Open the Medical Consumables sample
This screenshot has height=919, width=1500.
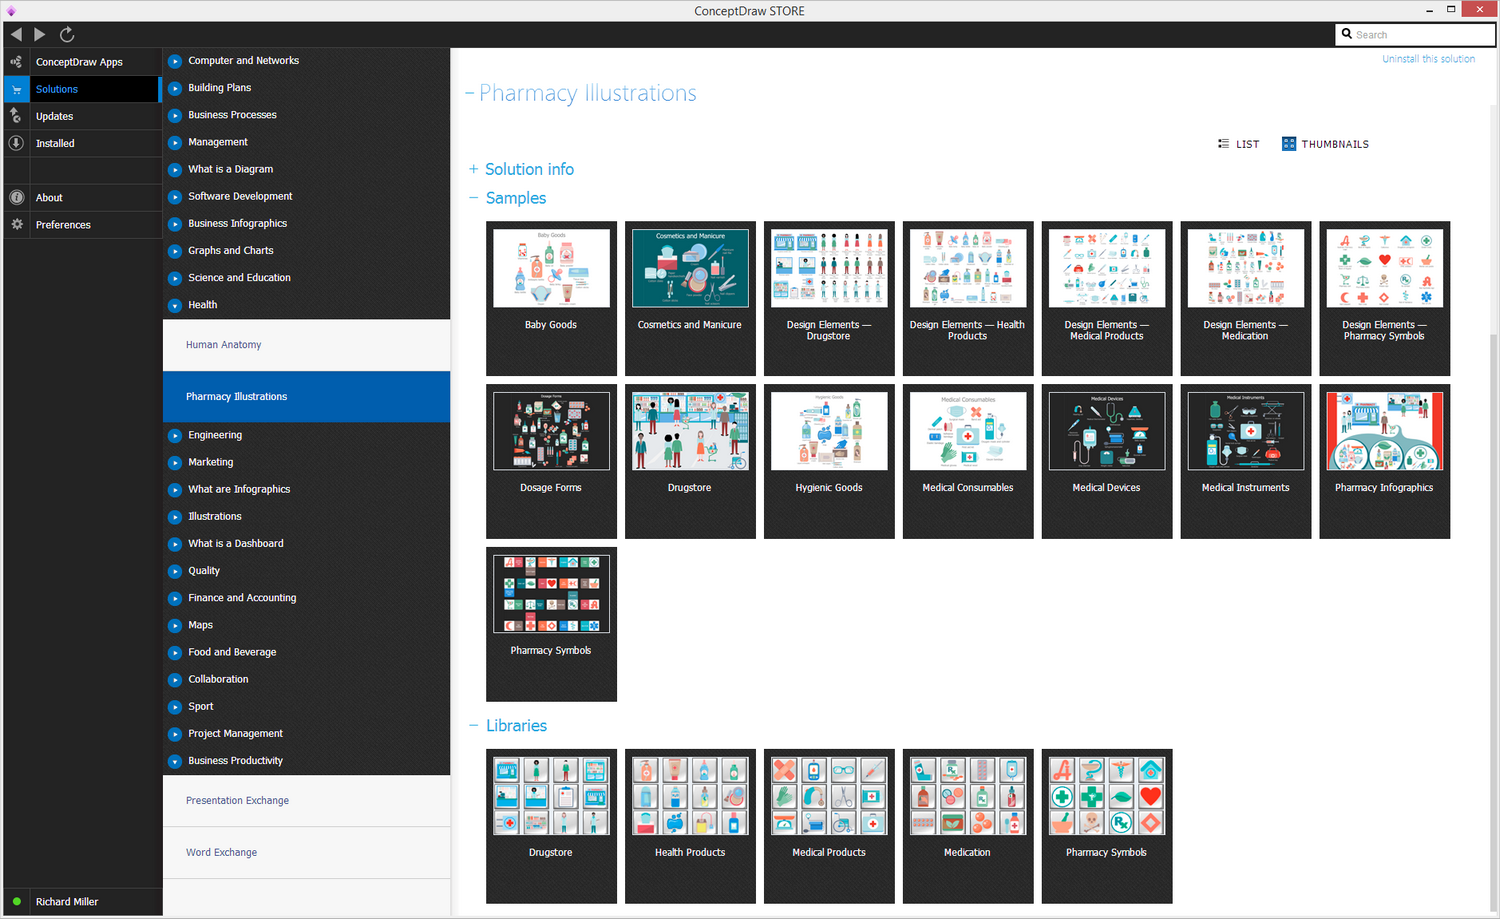(x=968, y=461)
